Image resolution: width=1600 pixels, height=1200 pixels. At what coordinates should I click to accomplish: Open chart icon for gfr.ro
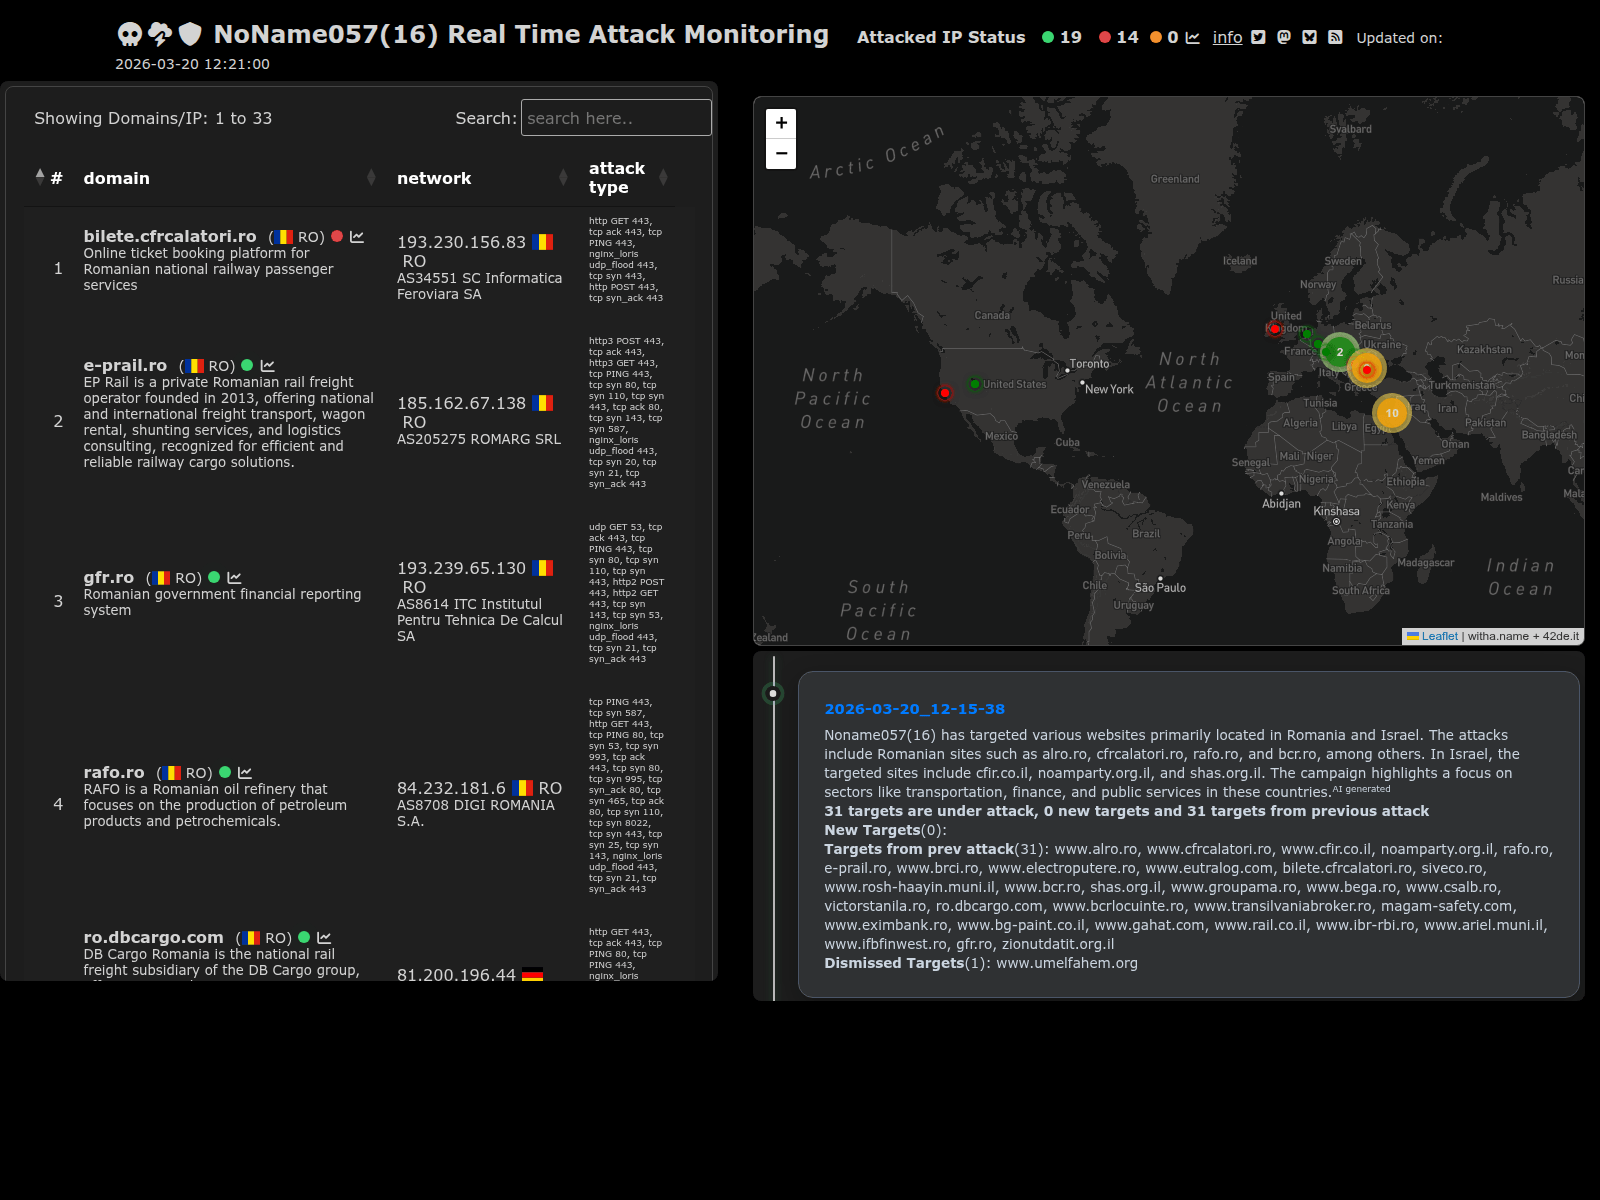234,578
